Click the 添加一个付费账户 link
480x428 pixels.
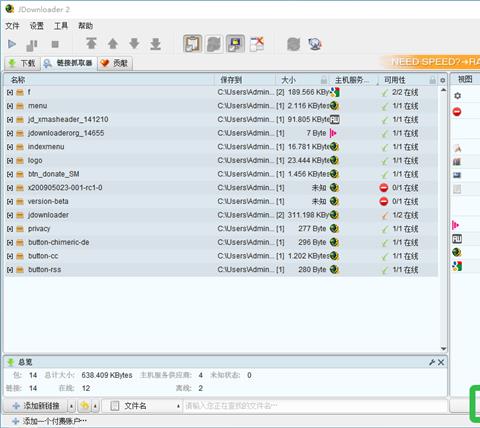[x=49, y=421]
